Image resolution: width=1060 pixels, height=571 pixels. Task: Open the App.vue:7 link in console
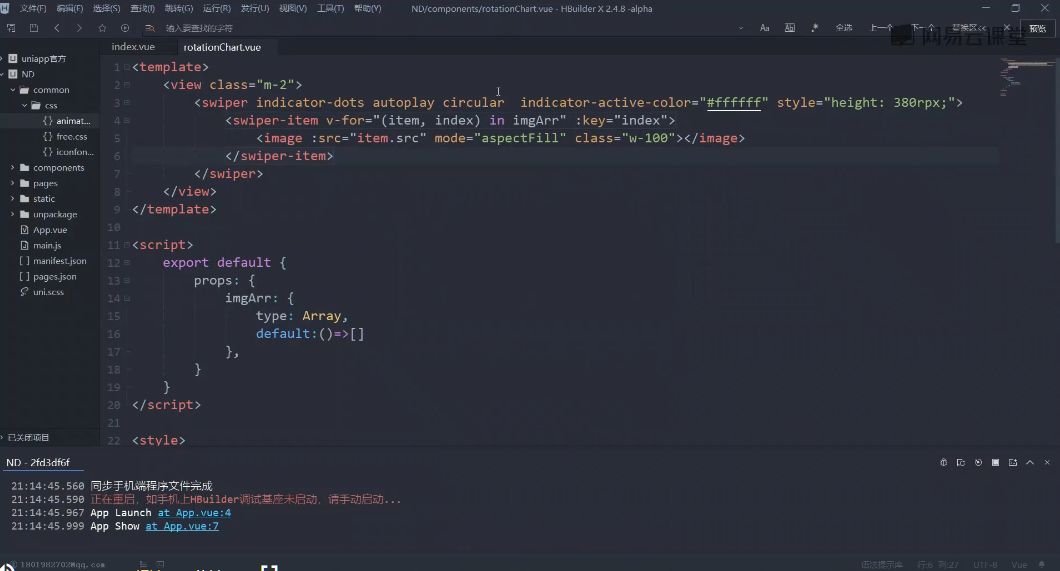181,527
